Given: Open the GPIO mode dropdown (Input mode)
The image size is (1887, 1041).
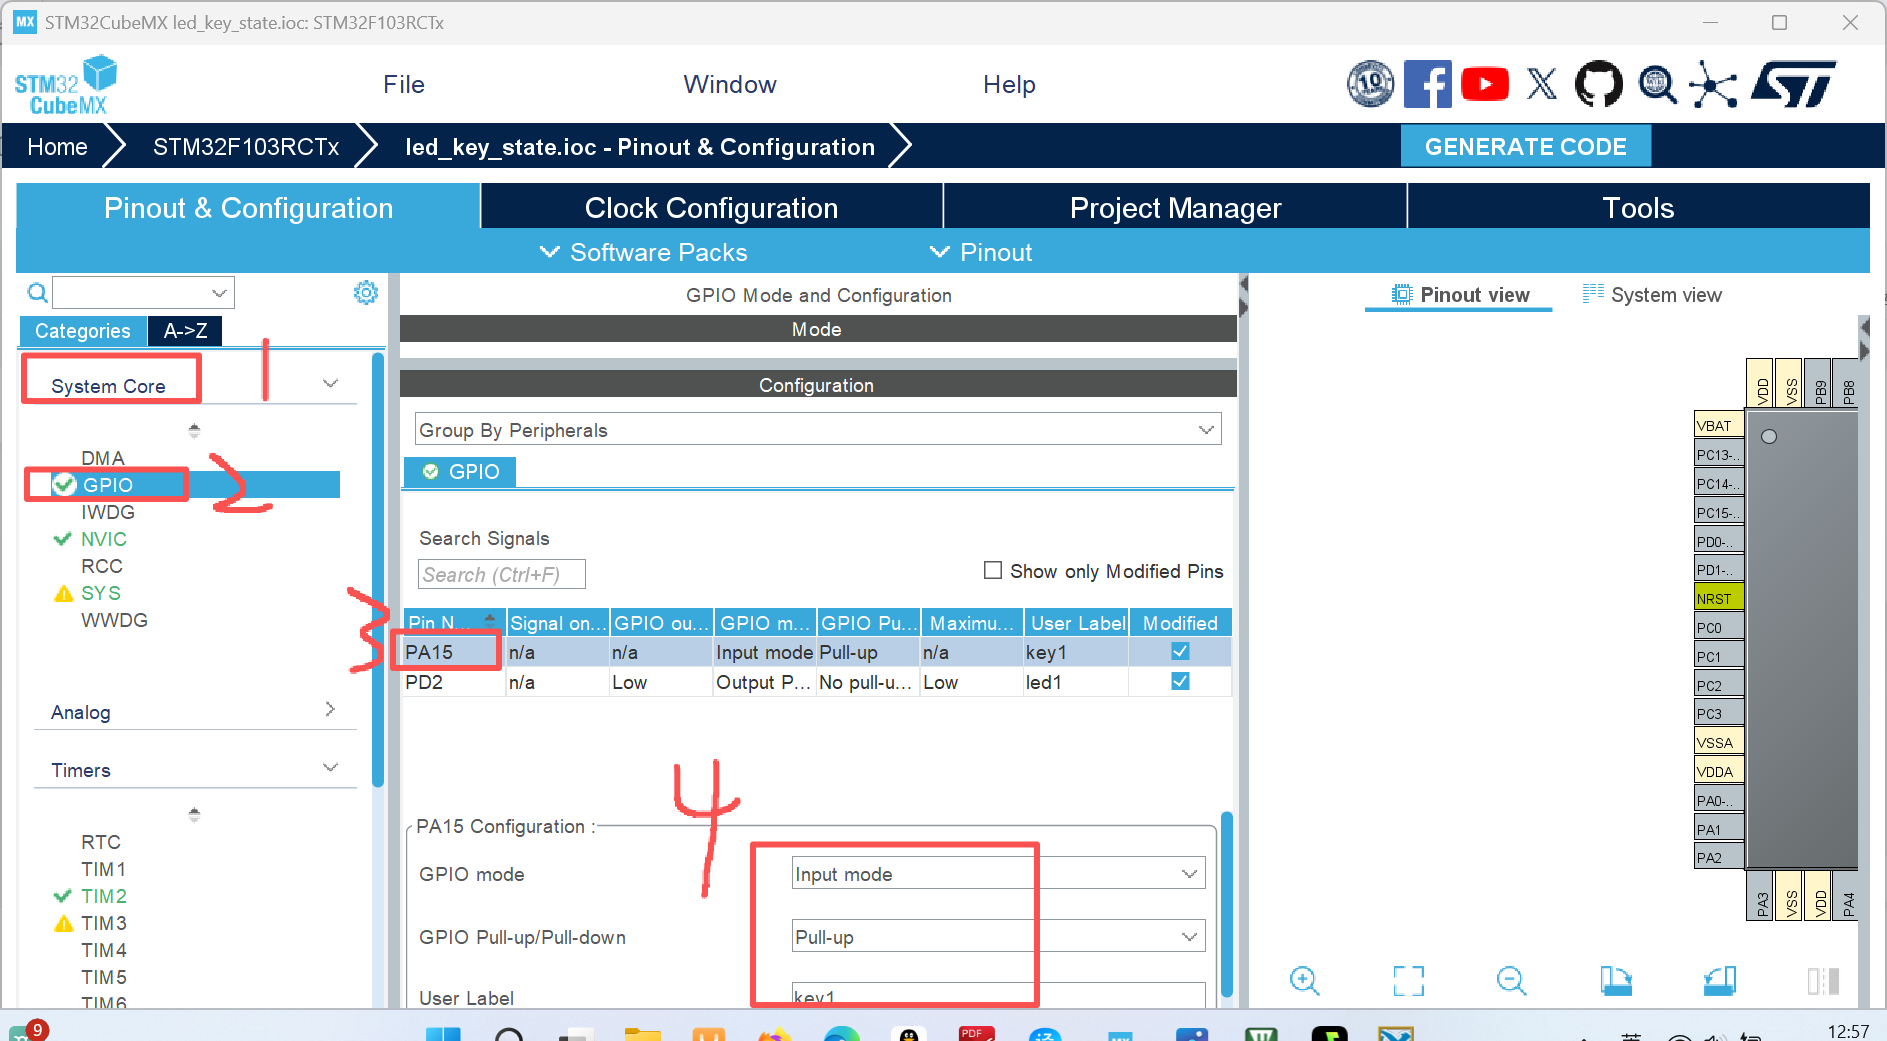Looking at the screenshot, I should 998,873.
